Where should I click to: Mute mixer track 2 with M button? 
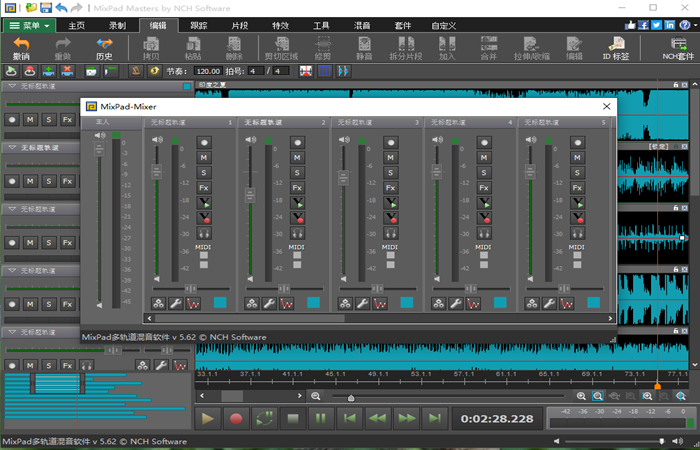tap(297, 158)
